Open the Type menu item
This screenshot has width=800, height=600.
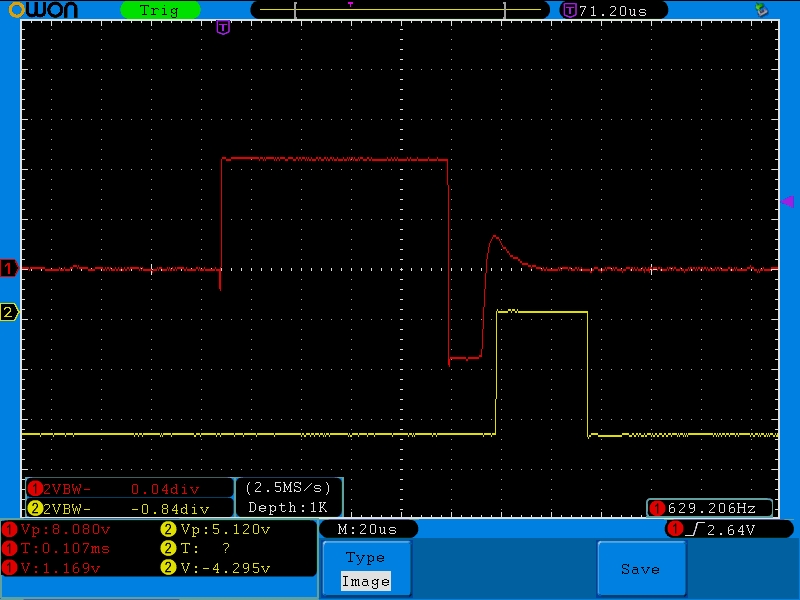click(365, 558)
